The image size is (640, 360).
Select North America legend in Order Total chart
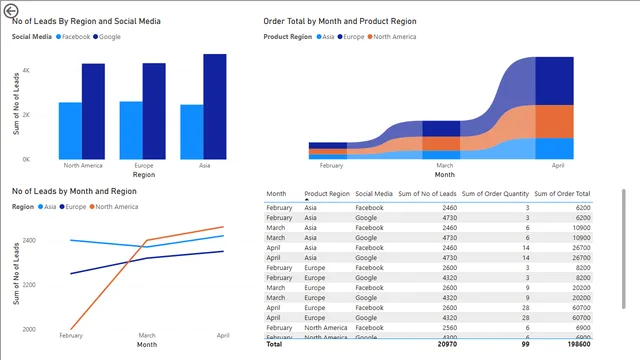(392, 37)
